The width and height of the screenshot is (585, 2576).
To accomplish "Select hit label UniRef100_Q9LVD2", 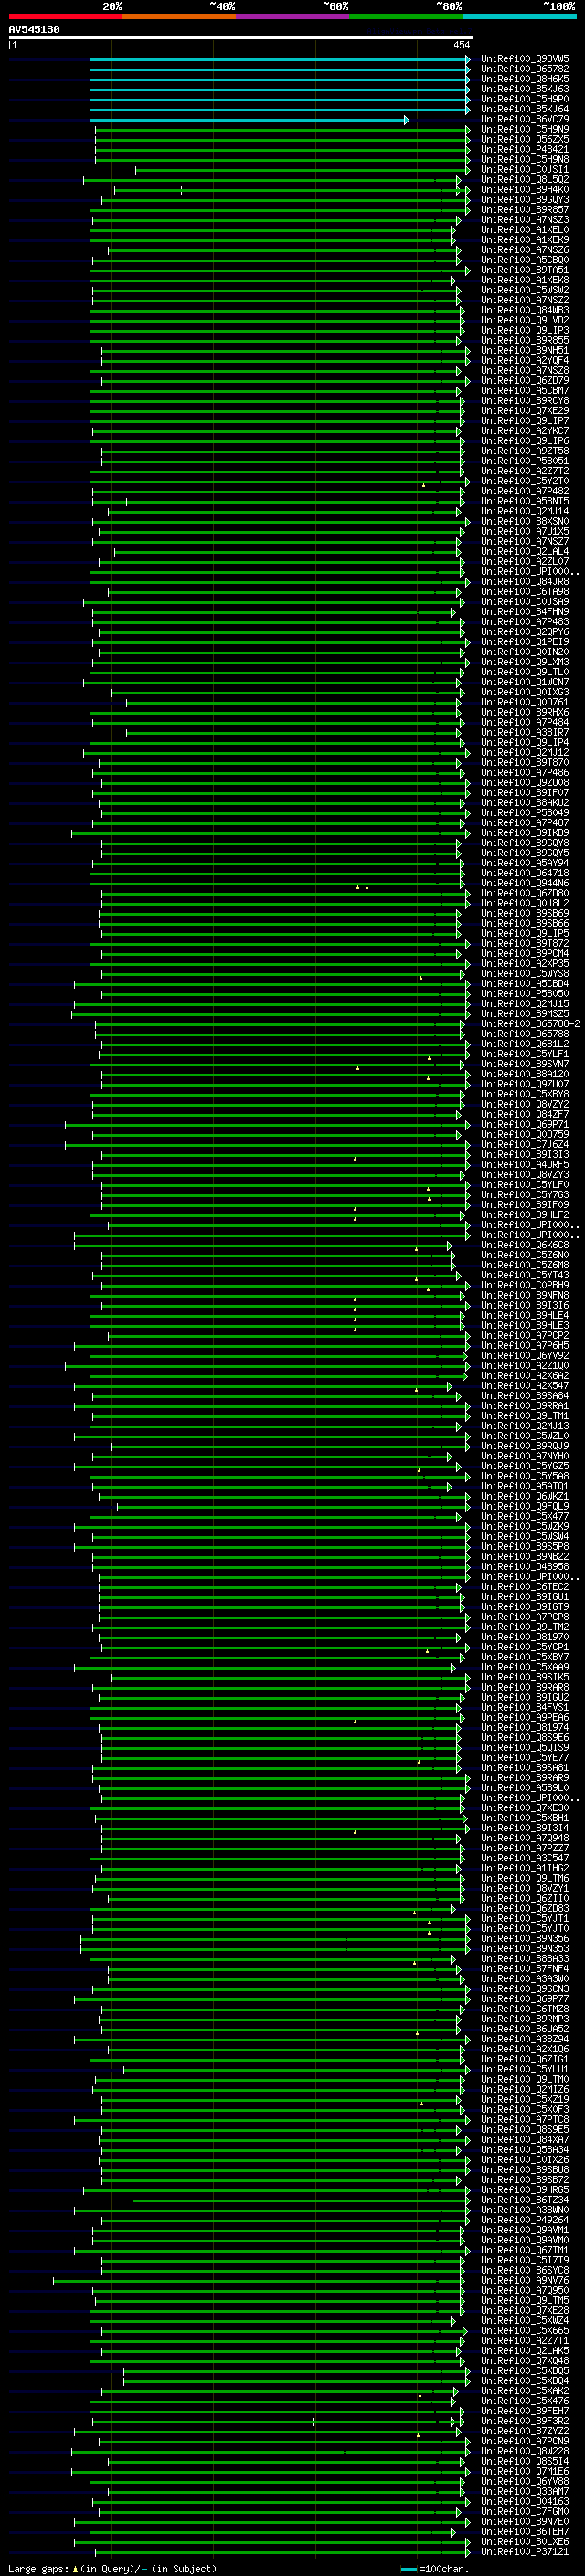I will [x=525, y=320].
